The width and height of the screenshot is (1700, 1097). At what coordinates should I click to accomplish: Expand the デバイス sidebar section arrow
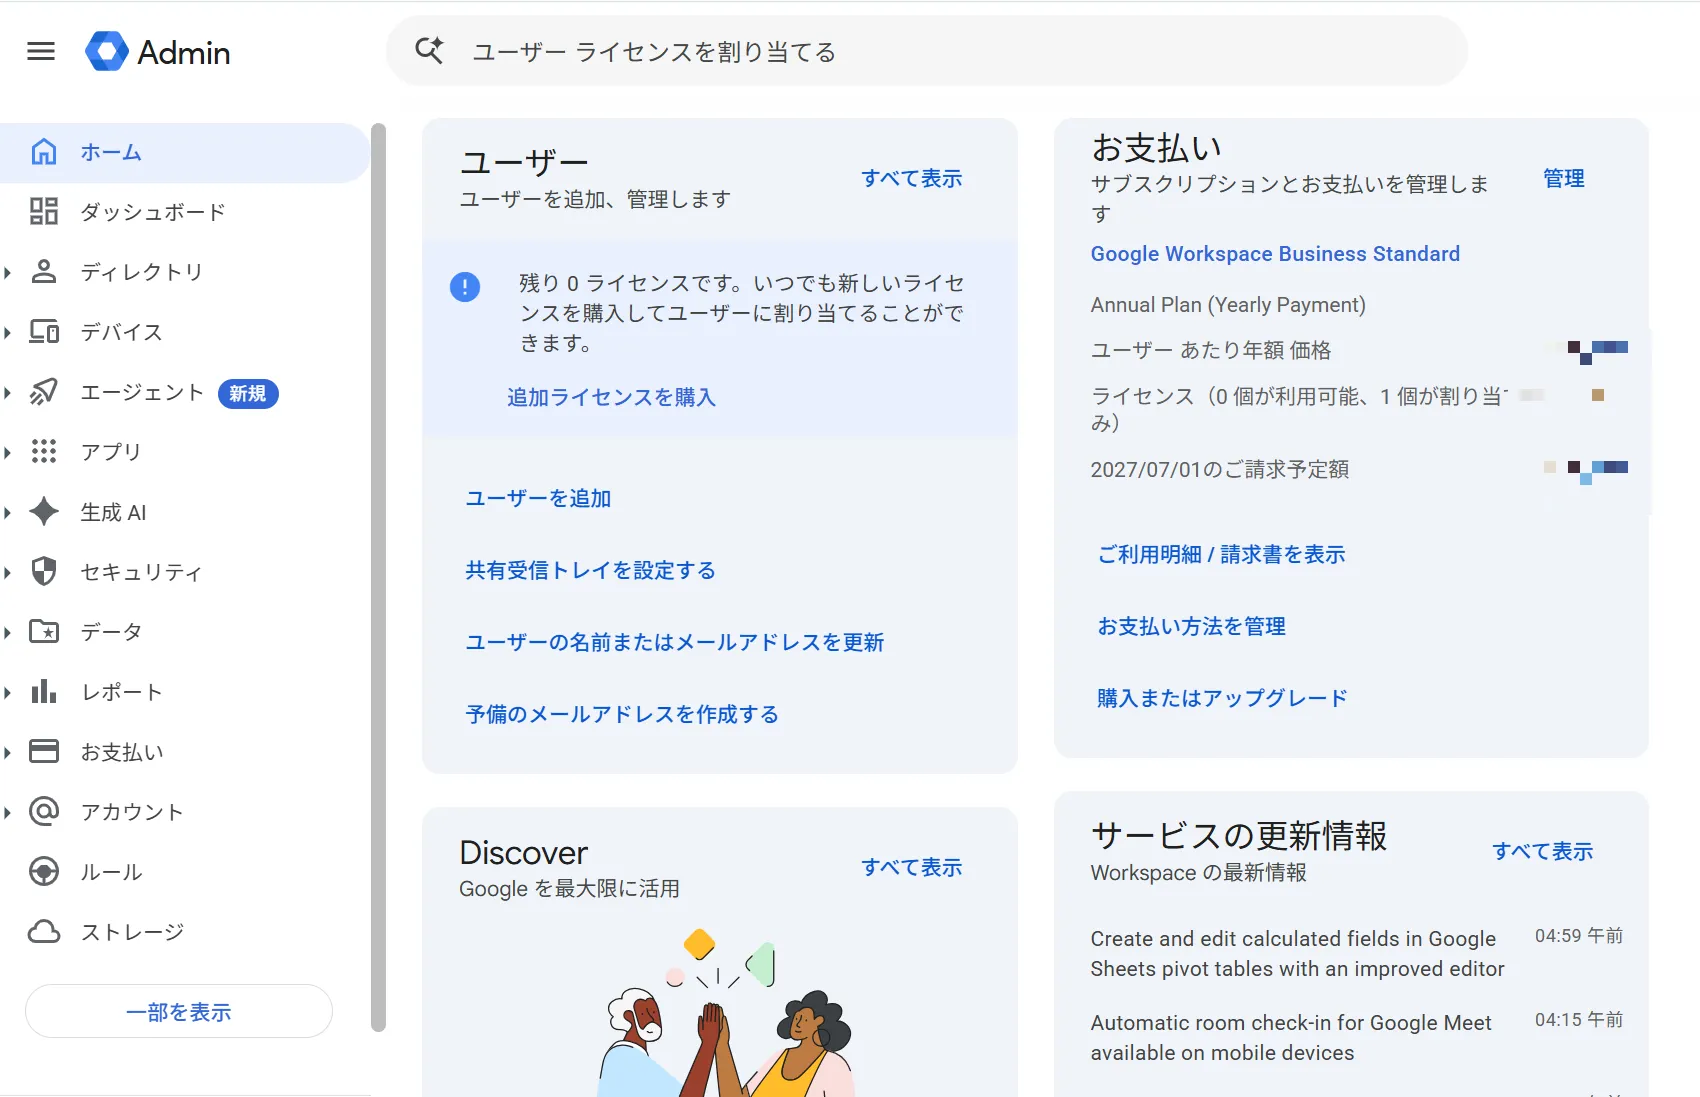click(8, 332)
